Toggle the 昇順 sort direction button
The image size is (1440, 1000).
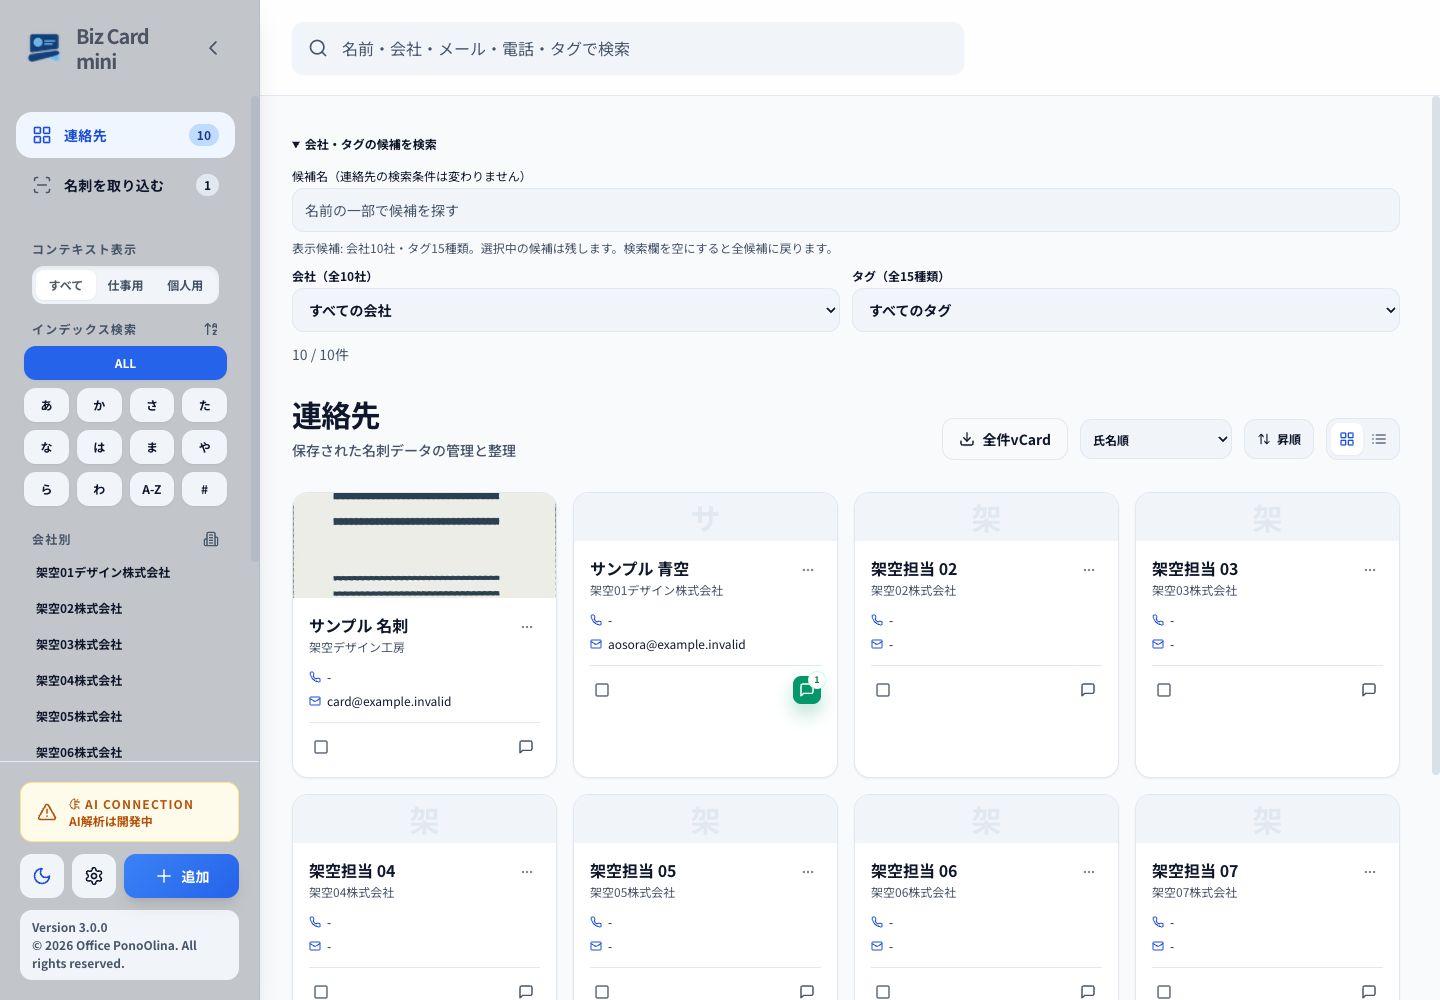1279,439
